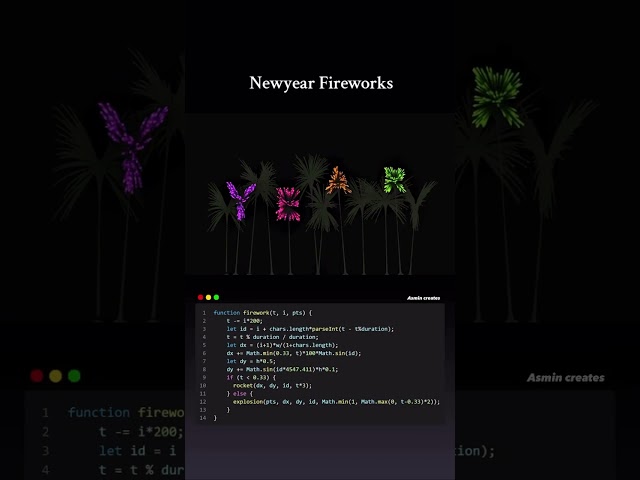Select the line starting "explosion(pts, dx, dy, id"
Viewport: 640px width, 480px height.
click(336, 402)
